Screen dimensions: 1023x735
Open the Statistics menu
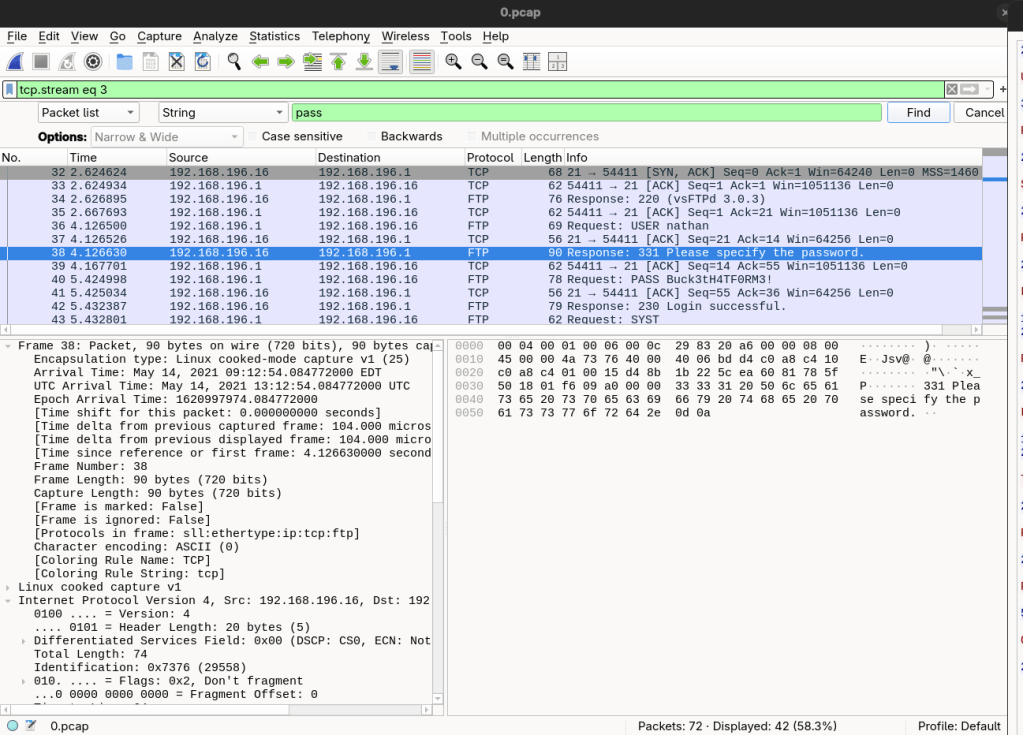coord(274,36)
